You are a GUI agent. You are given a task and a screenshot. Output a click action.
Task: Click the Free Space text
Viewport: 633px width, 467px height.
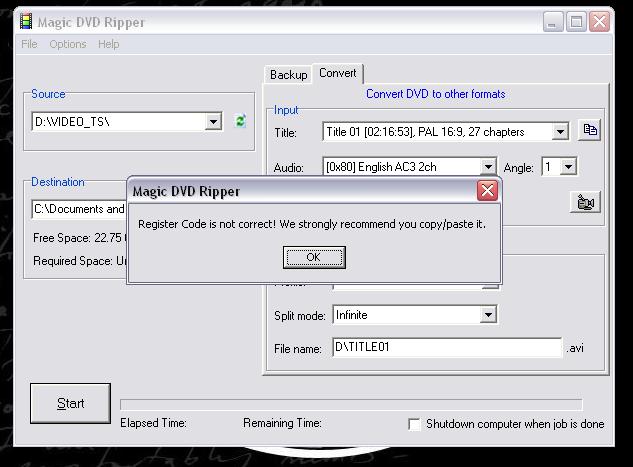80,238
